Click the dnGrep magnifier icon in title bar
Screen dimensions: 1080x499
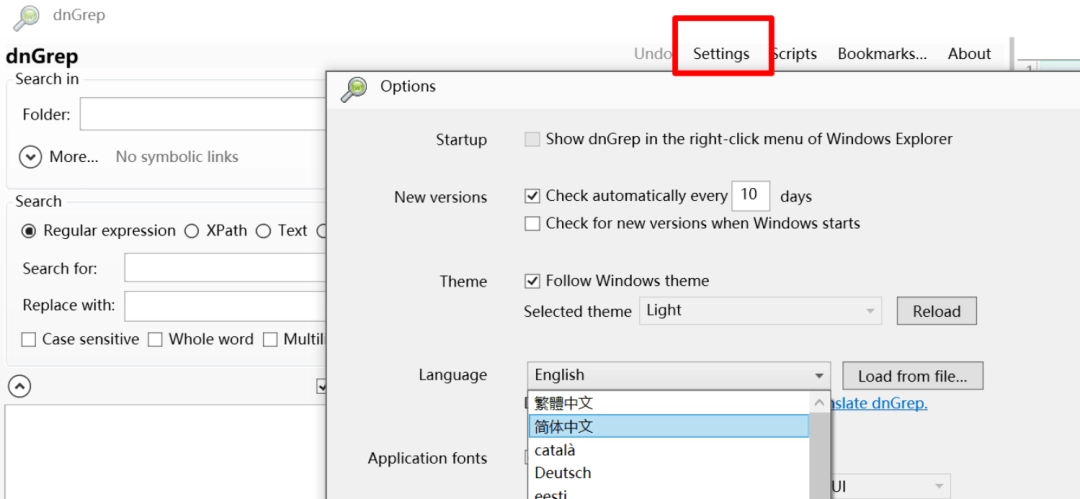[27, 16]
